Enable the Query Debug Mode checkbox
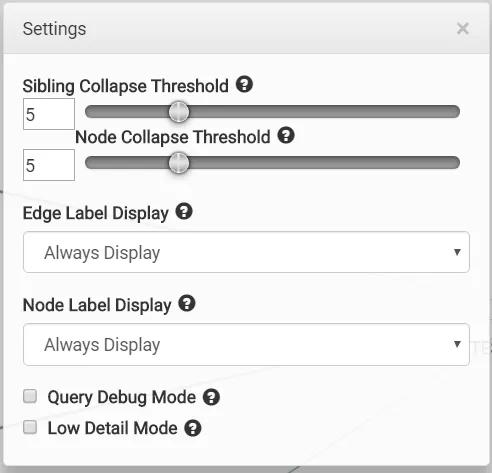This screenshot has width=492, height=473. pyautogui.click(x=30, y=396)
